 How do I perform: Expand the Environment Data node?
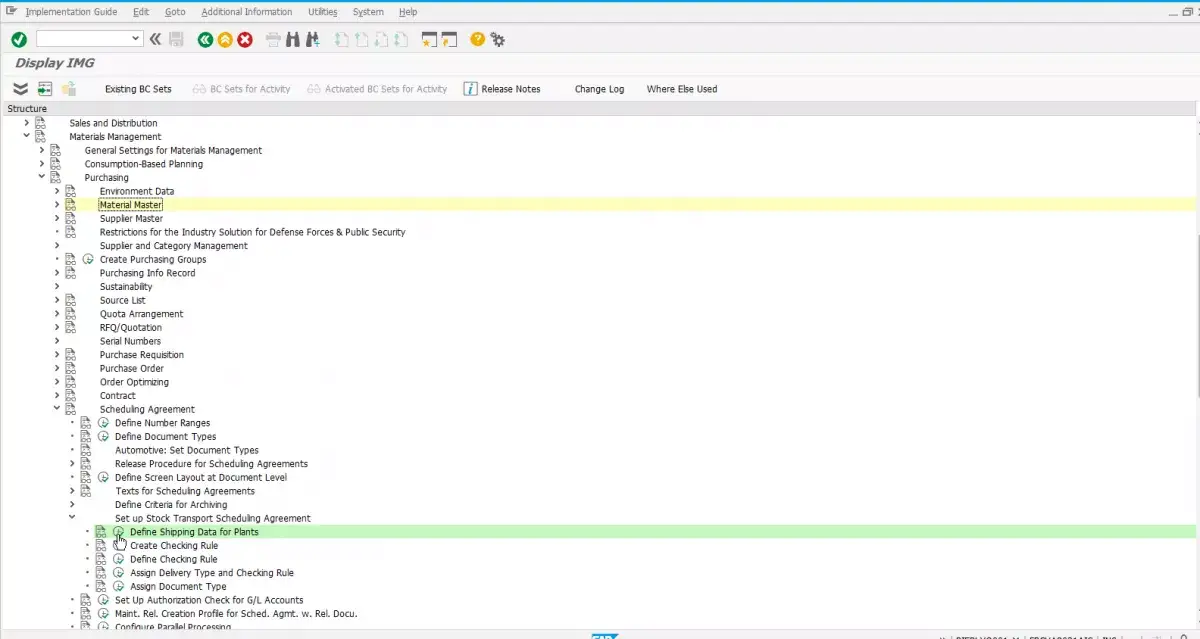pos(57,191)
